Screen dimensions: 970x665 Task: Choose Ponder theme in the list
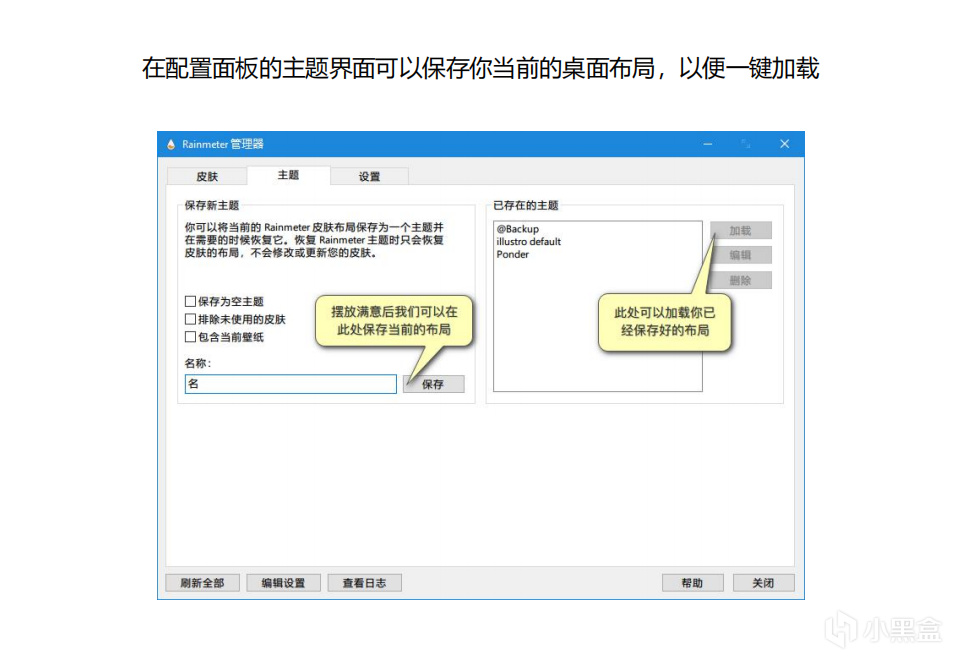tap(513, 254)
